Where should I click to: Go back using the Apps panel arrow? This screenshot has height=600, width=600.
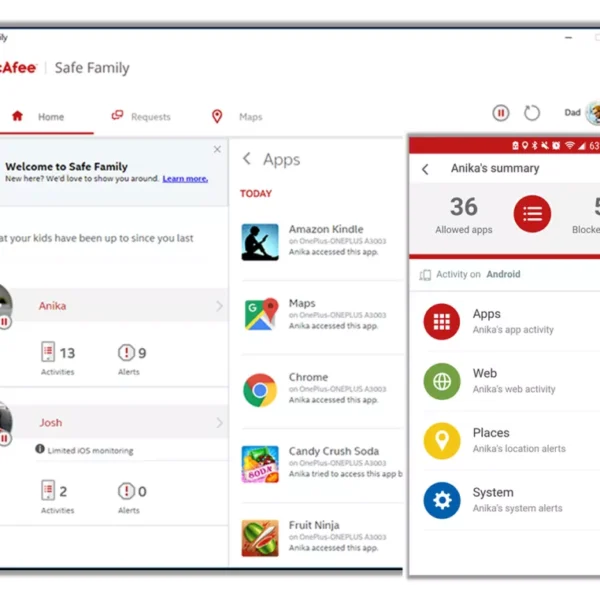tap(247, 159)
